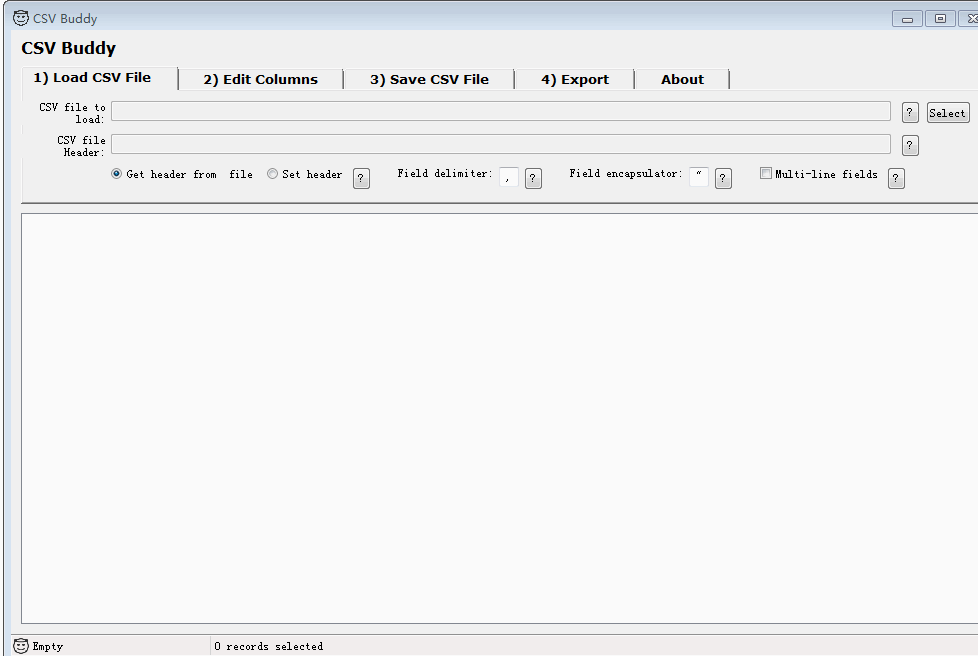This screenshot has height=656, width=978.
Task: Click the Field encapsulator text box
Action: (699, 177)
